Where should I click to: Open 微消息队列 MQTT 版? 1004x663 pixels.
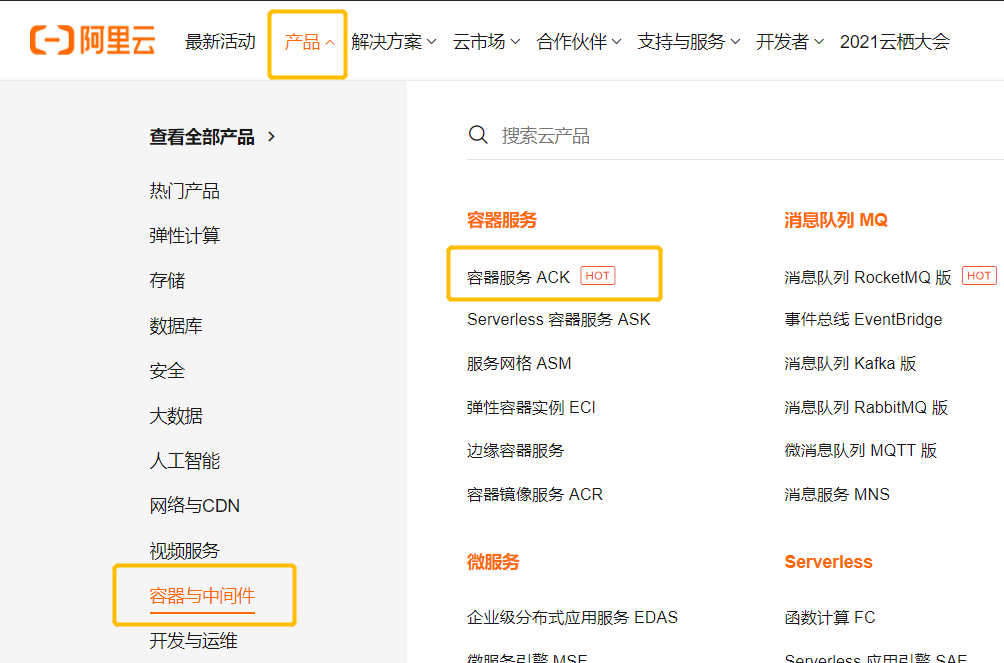pos(861,450)
